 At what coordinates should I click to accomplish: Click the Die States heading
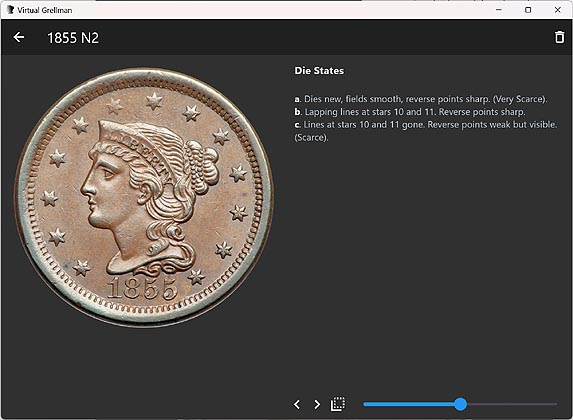pos(319,71)
